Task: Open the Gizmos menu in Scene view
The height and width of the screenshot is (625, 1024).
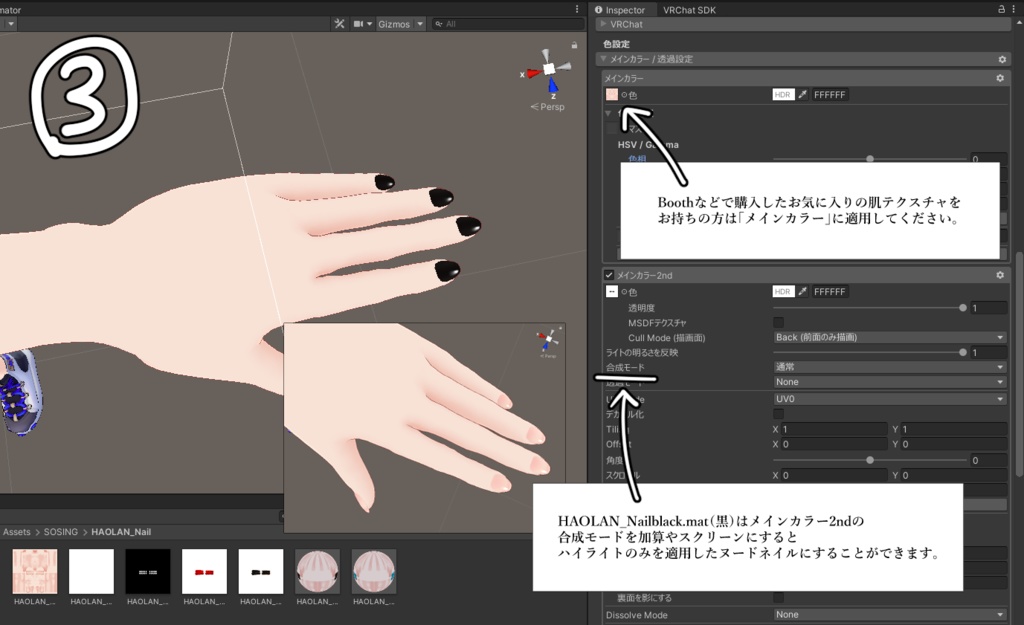Action: click(394, 23)
